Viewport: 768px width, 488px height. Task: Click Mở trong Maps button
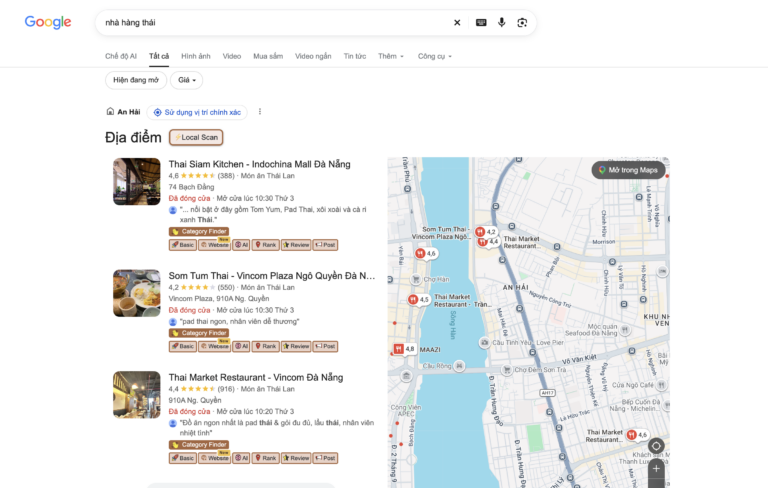628,170
